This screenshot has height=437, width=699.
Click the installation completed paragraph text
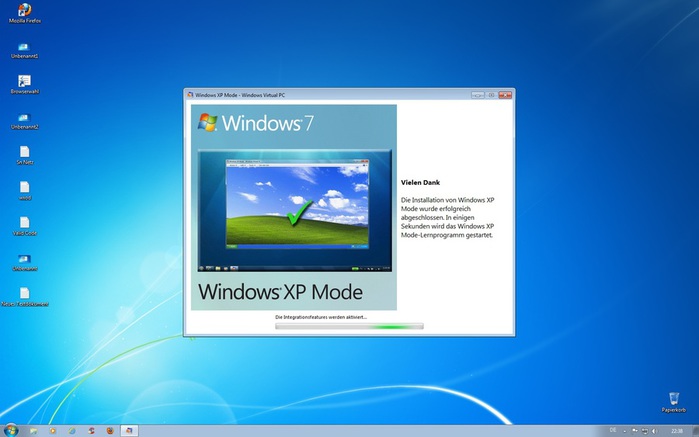click(448, 218)
